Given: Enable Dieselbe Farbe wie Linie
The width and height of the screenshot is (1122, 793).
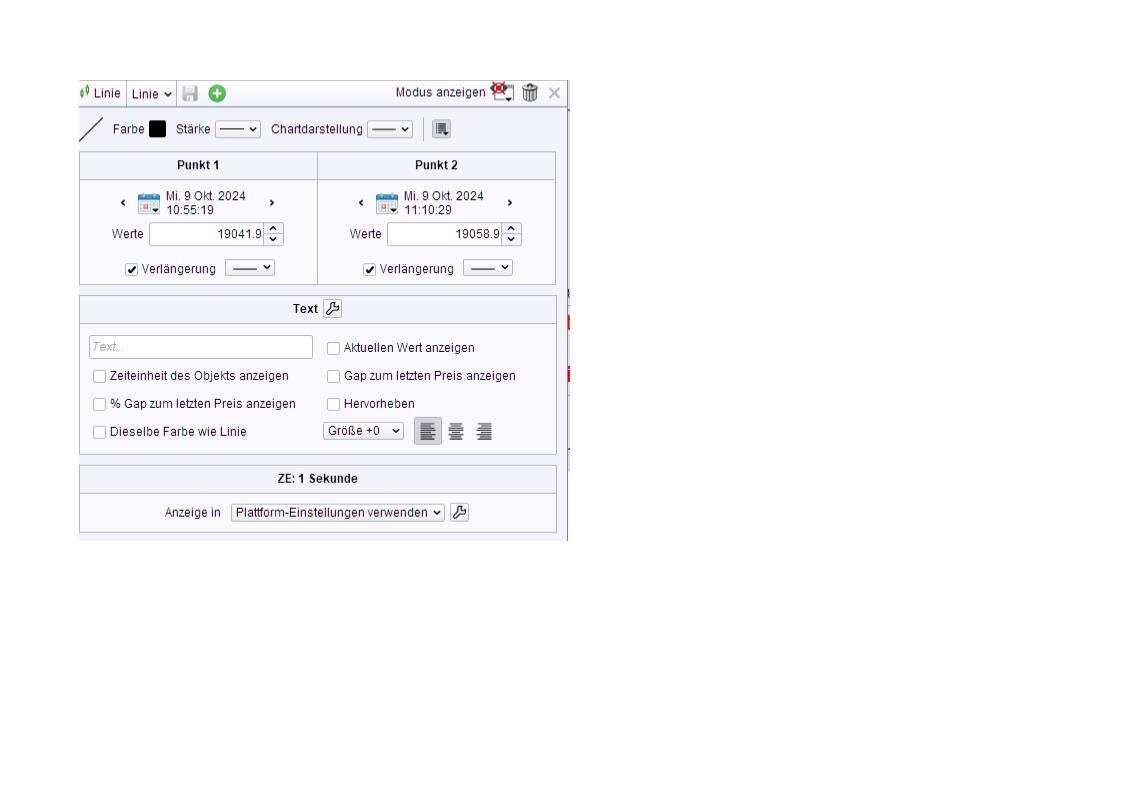Looking at the screenshot, I should point(99,432).
